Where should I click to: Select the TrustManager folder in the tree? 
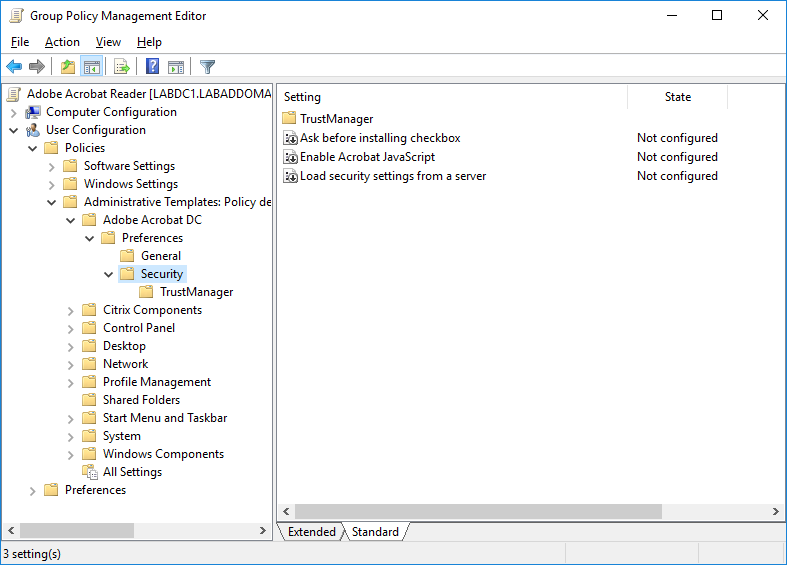coord(196,292)
